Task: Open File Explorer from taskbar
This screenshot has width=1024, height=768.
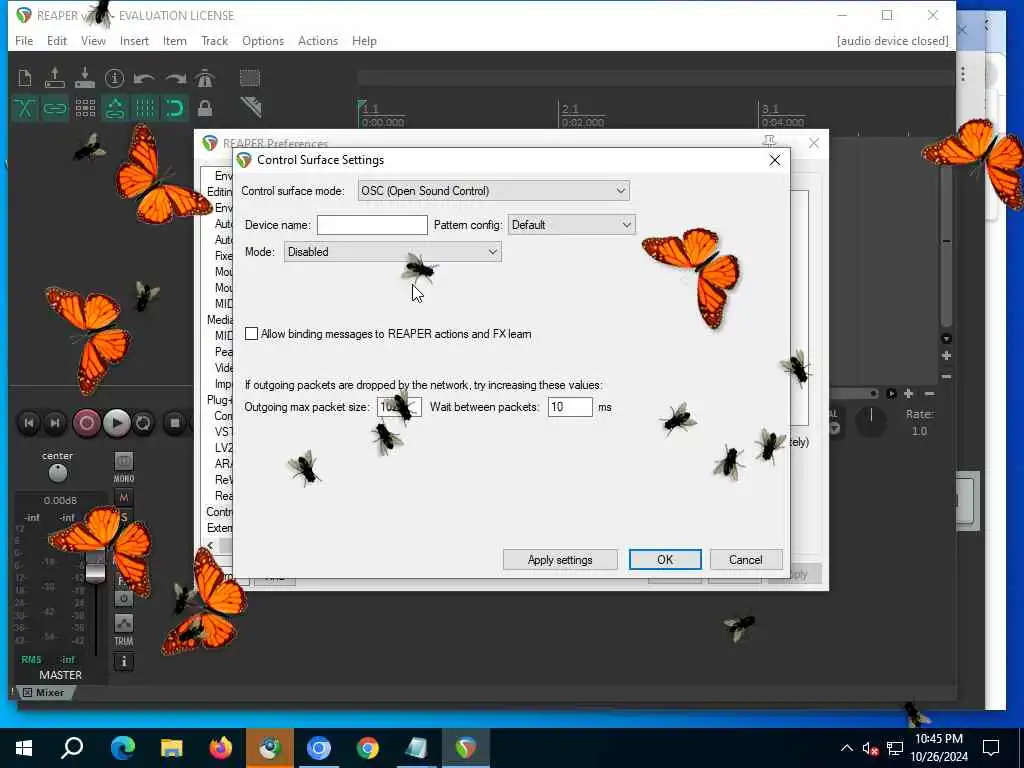Action: 172,748
